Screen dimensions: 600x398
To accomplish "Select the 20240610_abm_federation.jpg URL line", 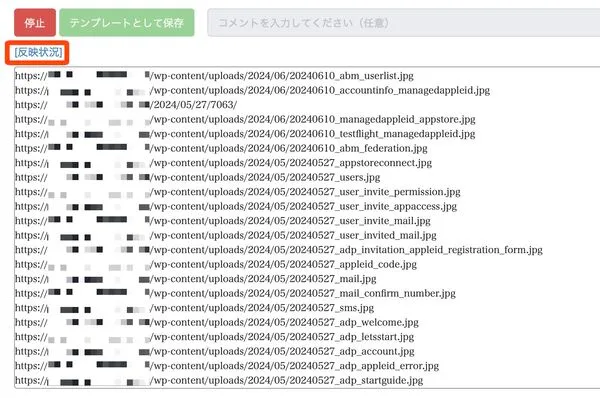I will (221, 148).
